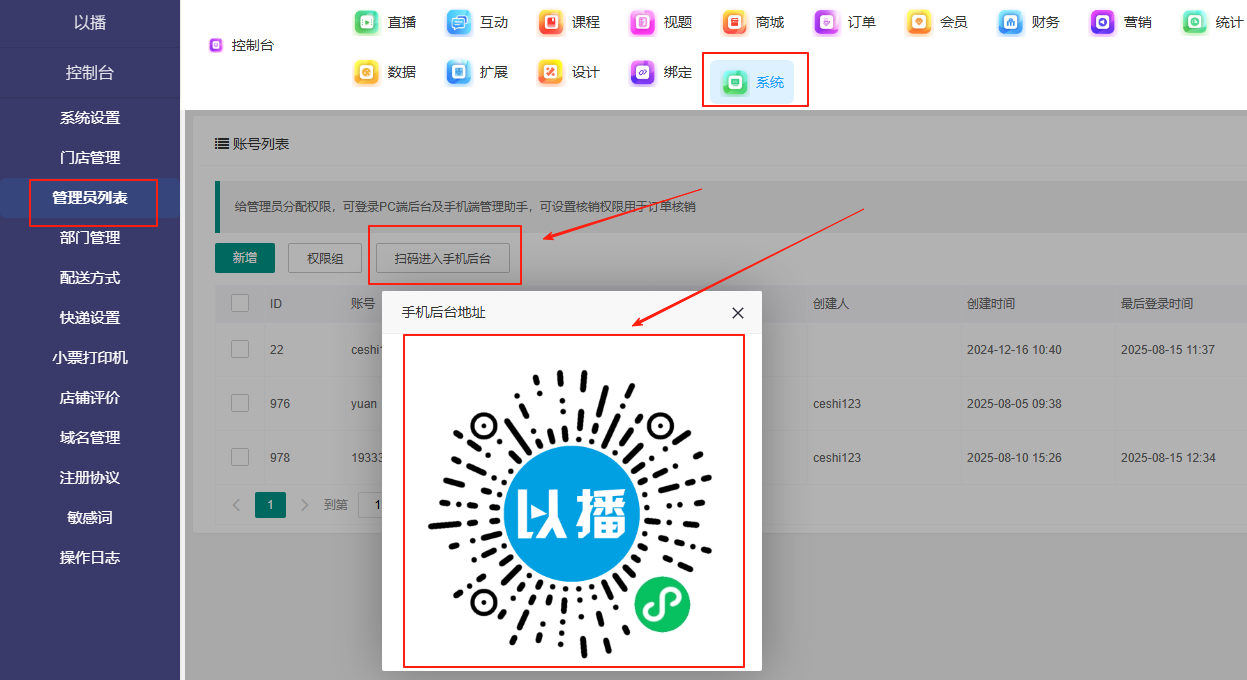Image resolution: width=1247 pixels, height=680 pixels.
Task: Open the 订单 orders icon
Action: click(827, 22)
